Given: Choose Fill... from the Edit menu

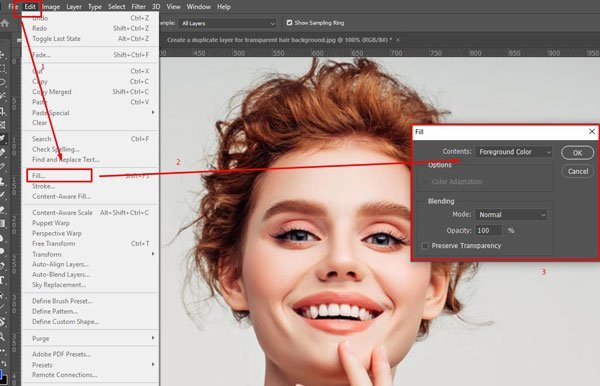Looking at the screenshot, I should click(x=91, y=176).
